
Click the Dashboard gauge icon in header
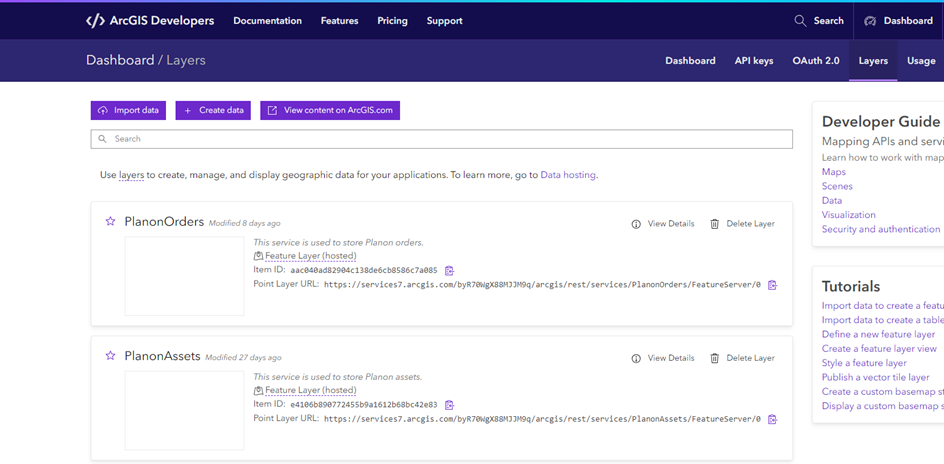pyautogui.click(x=870, y=21)
